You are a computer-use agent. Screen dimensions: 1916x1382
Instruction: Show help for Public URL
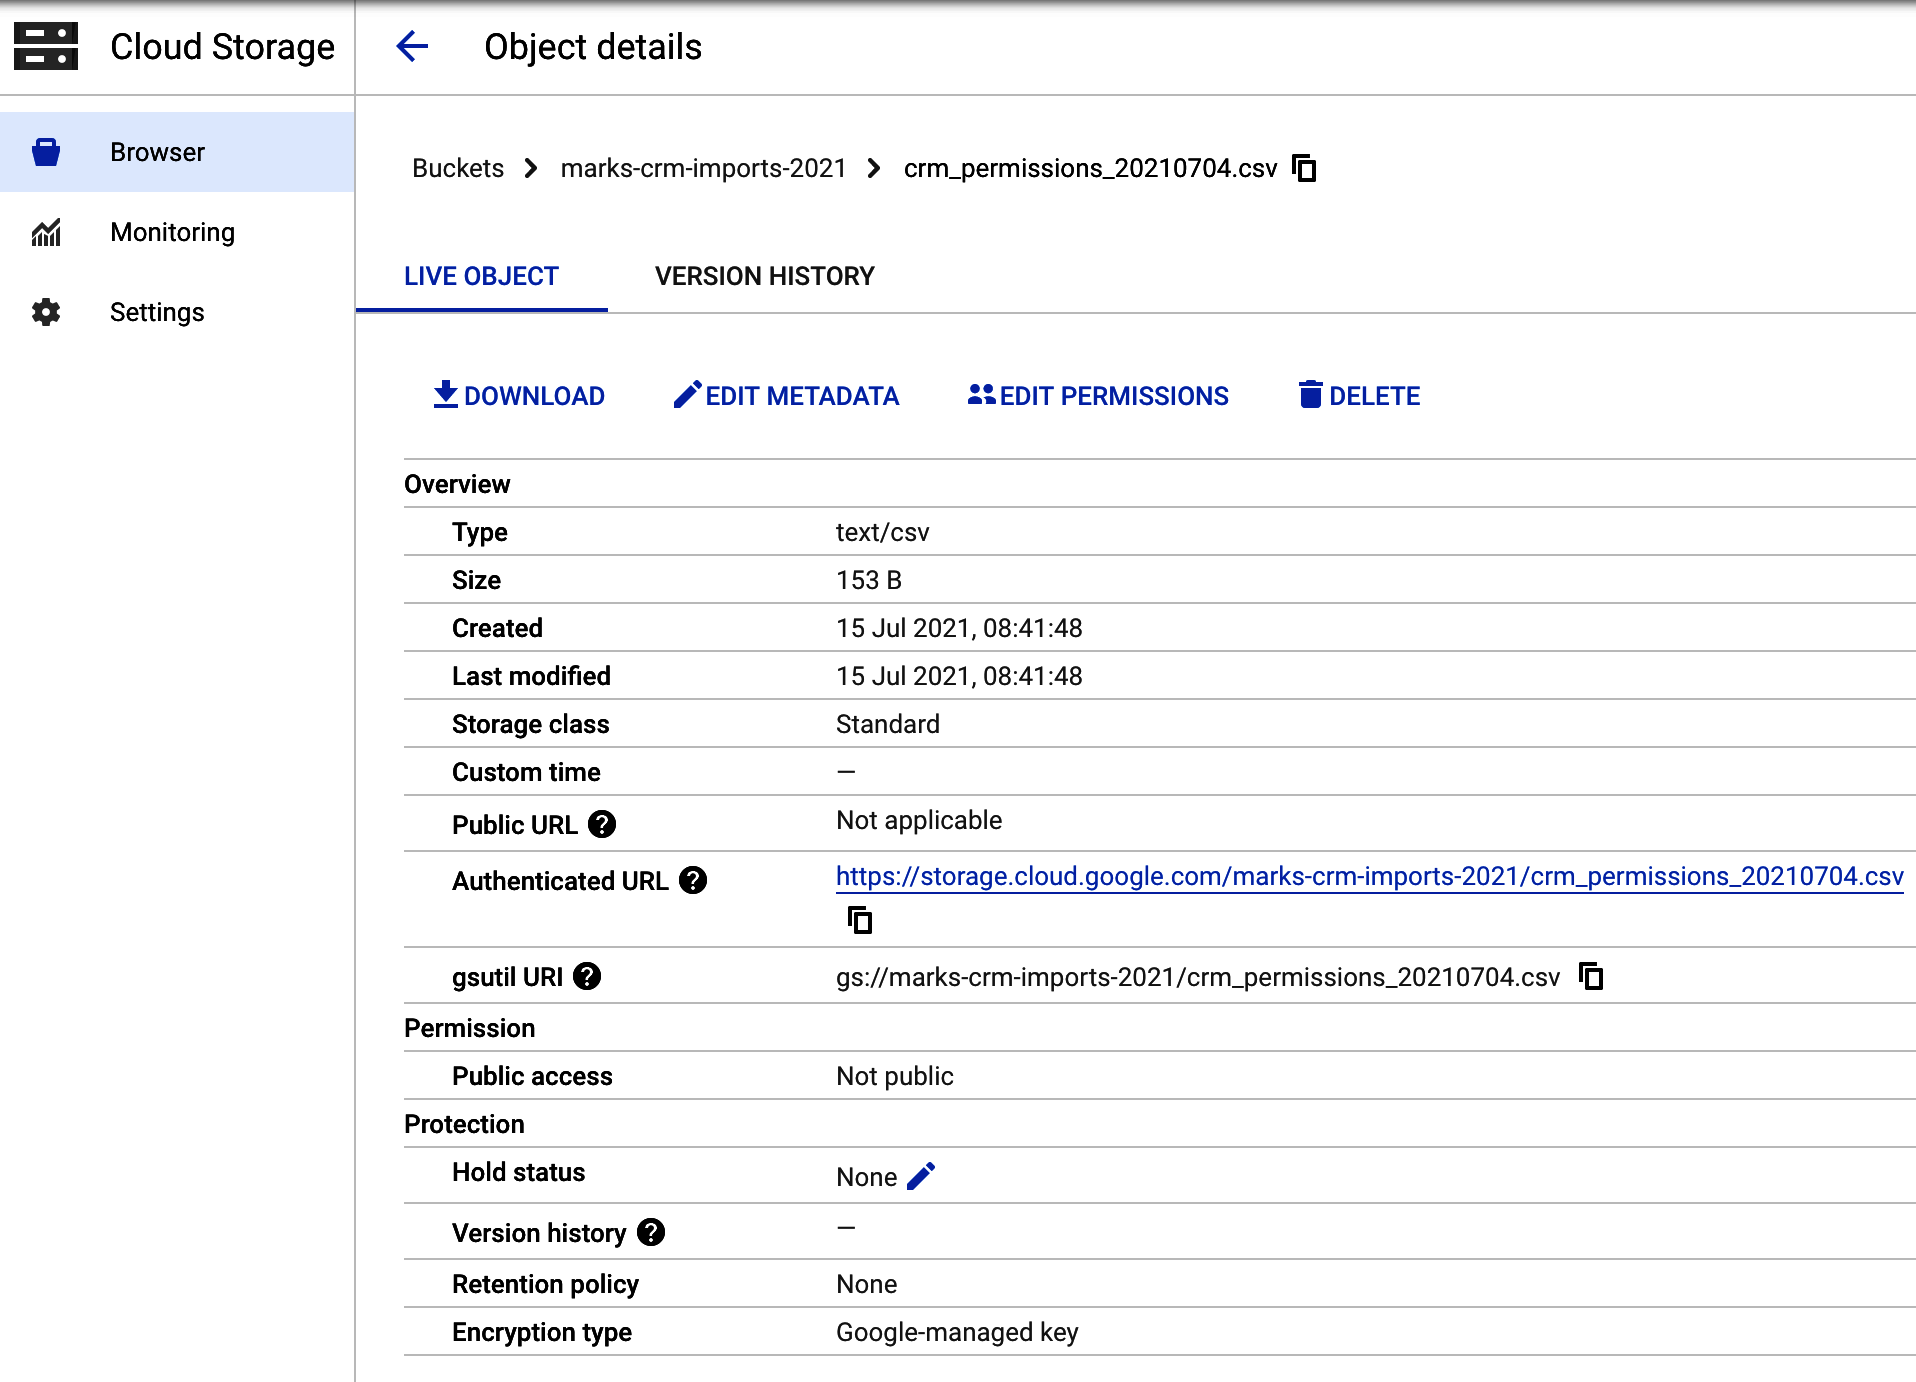point(602,824)
